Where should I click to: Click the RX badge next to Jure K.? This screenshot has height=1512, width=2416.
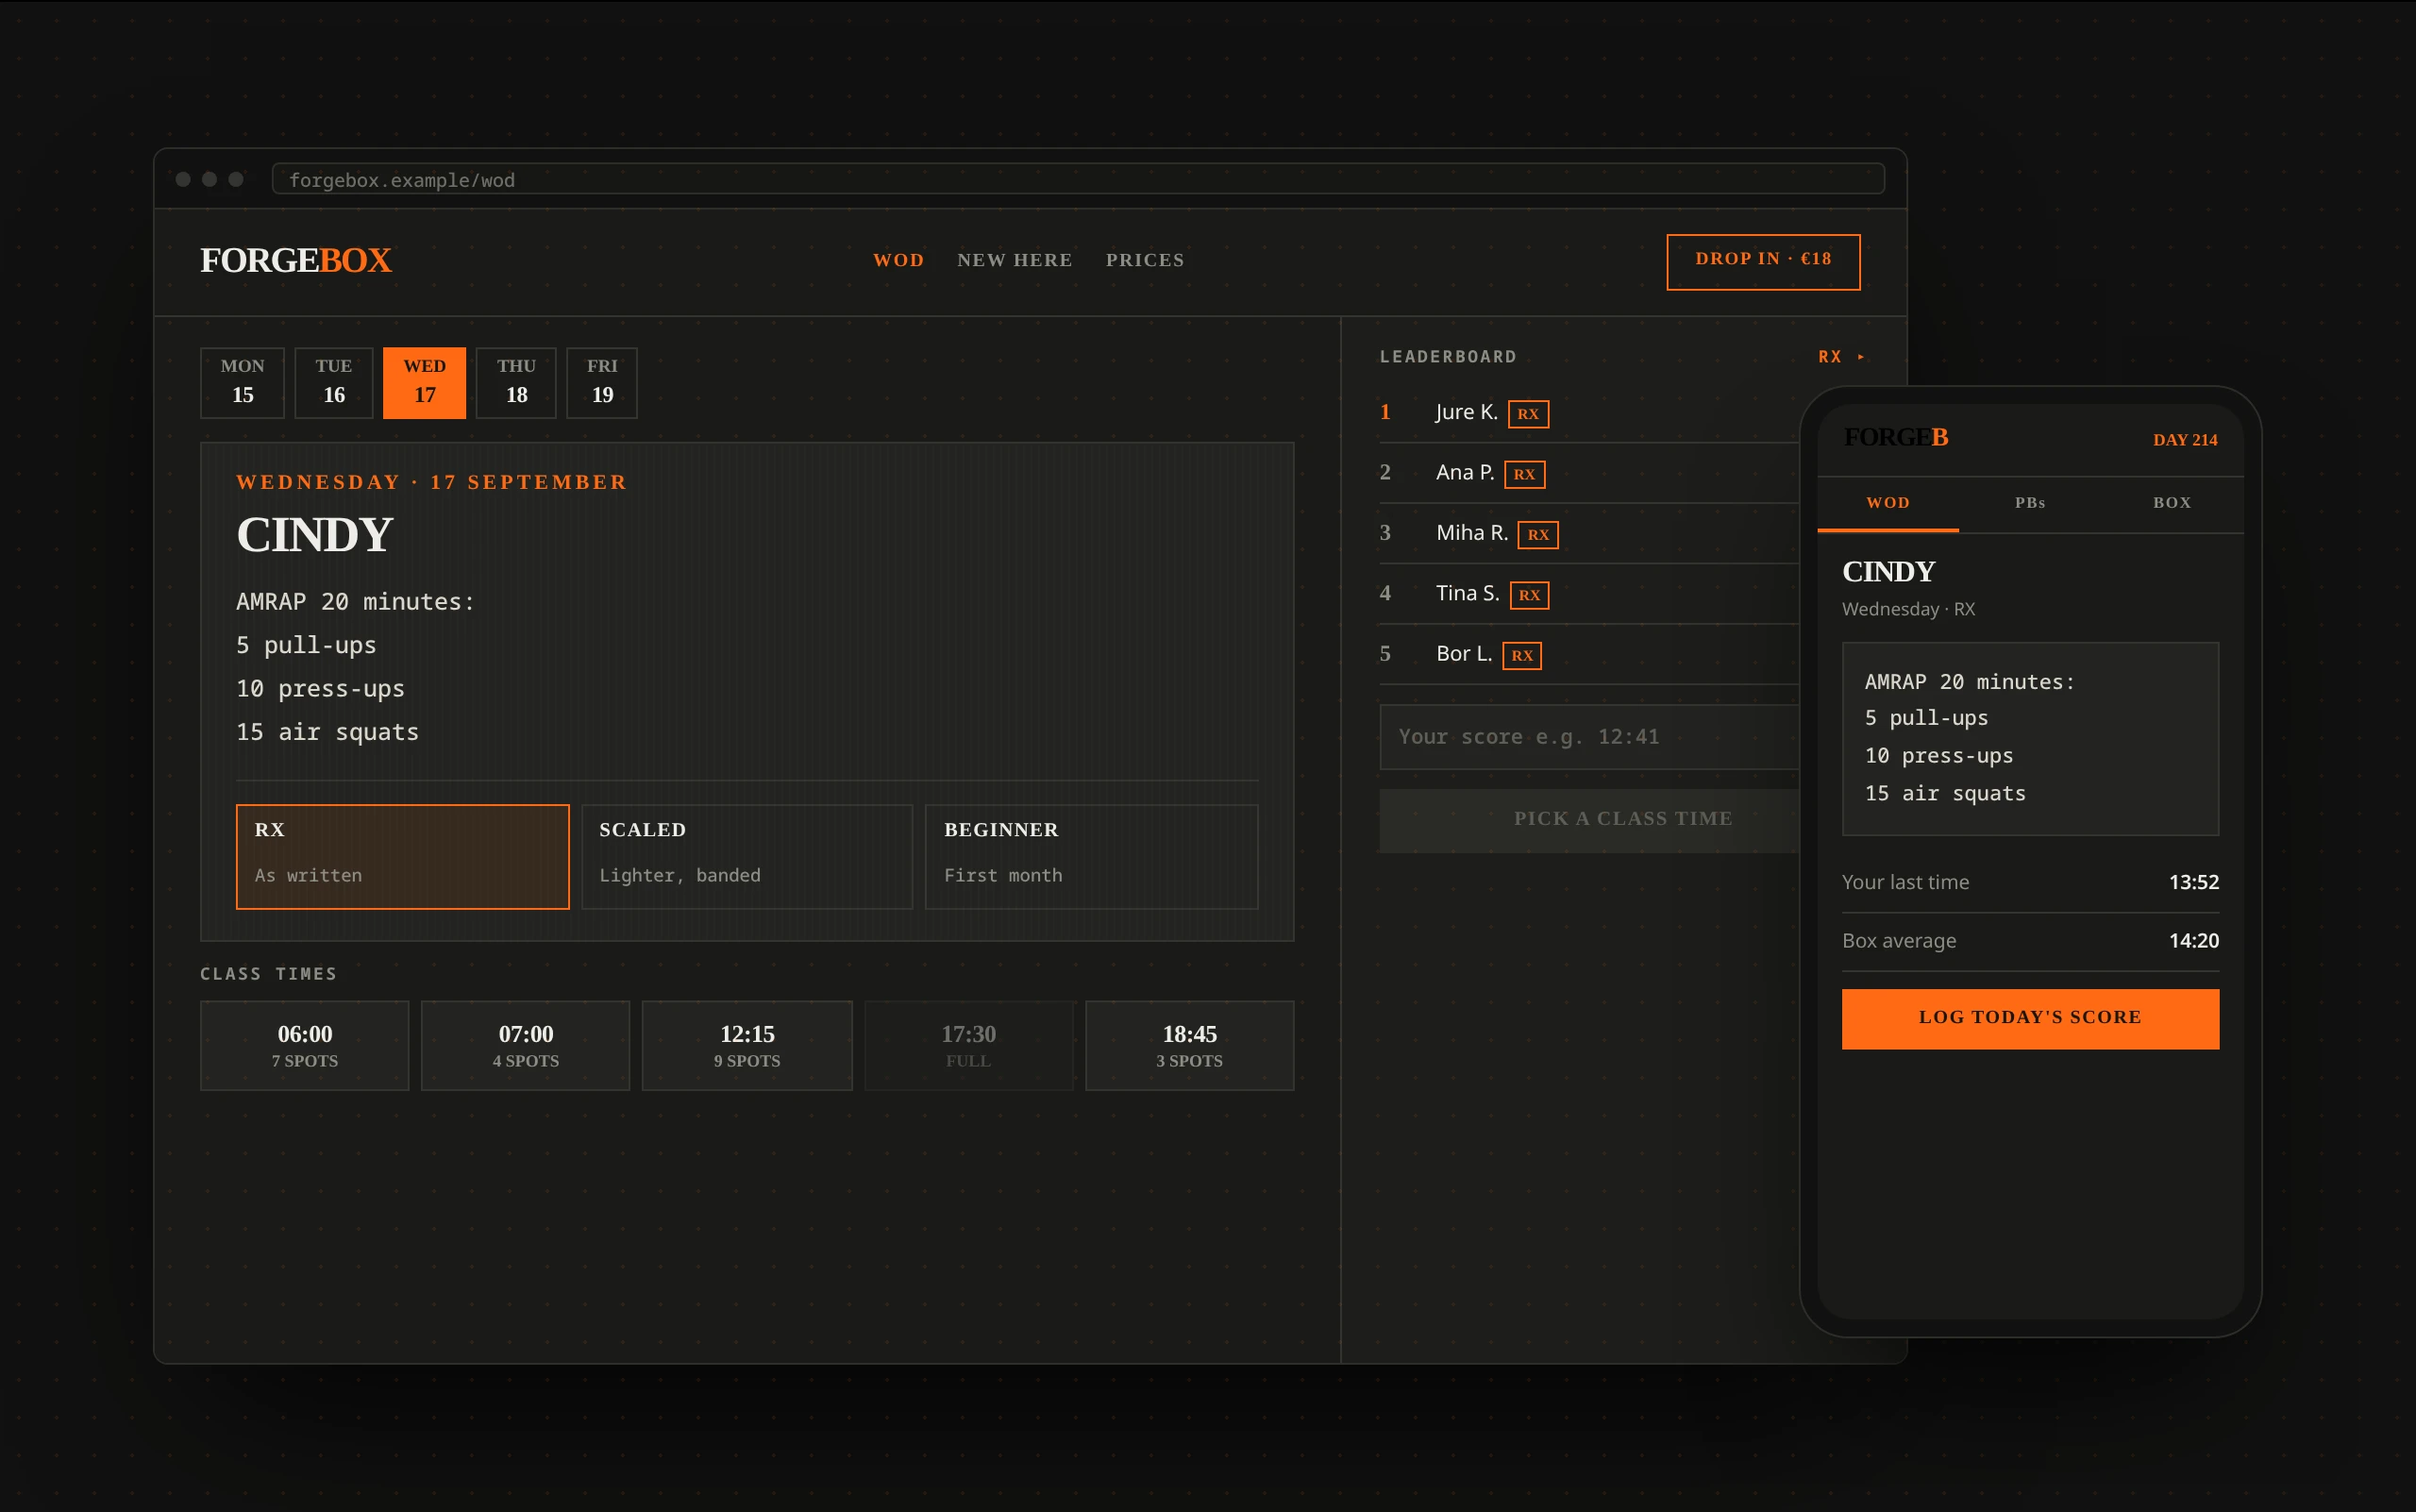(x=1528, y=414)
